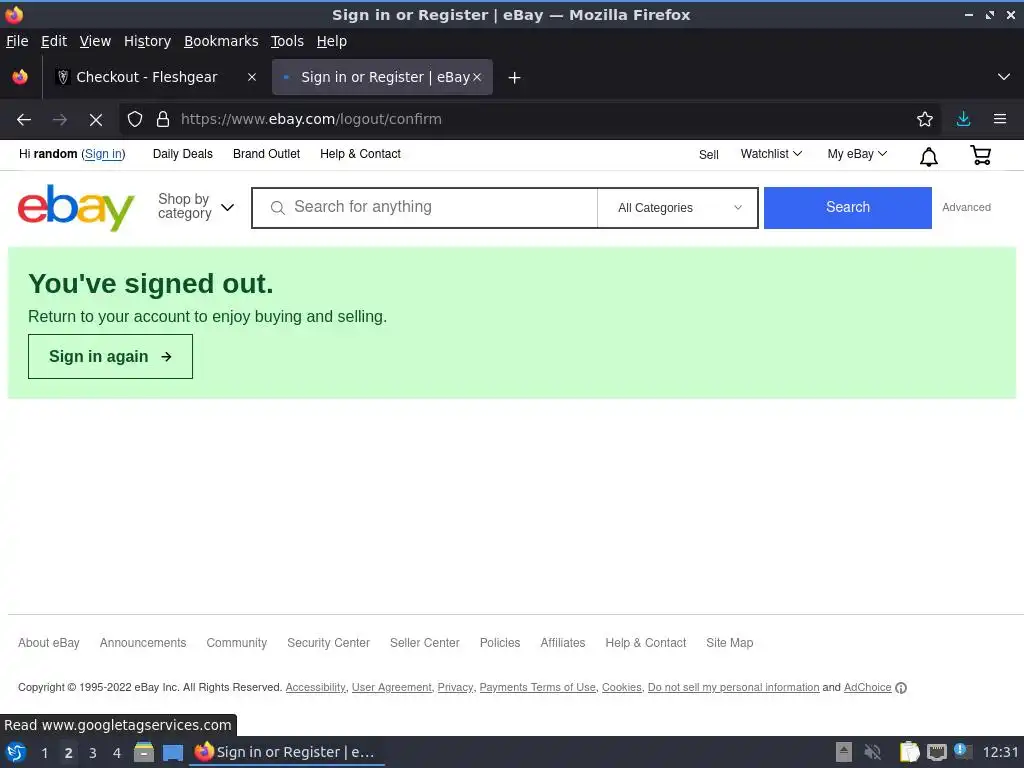
Task: Open About eBay footer link
Action: click(x=49, y=643)
